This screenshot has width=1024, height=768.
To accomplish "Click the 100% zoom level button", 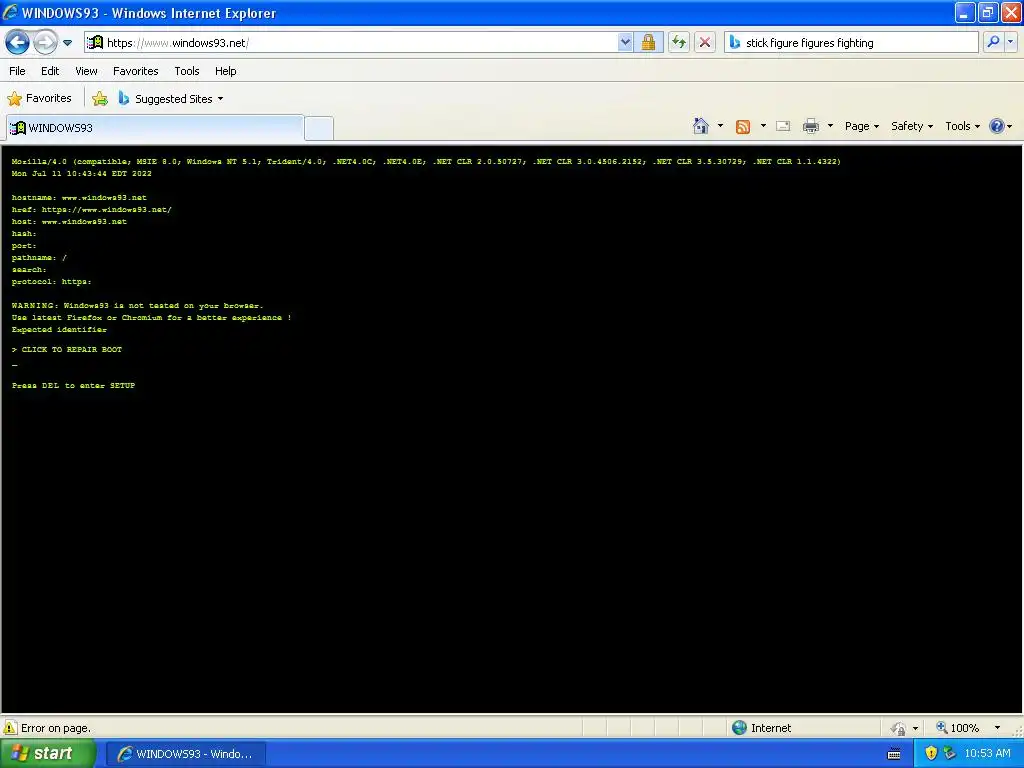I will 957,728.
